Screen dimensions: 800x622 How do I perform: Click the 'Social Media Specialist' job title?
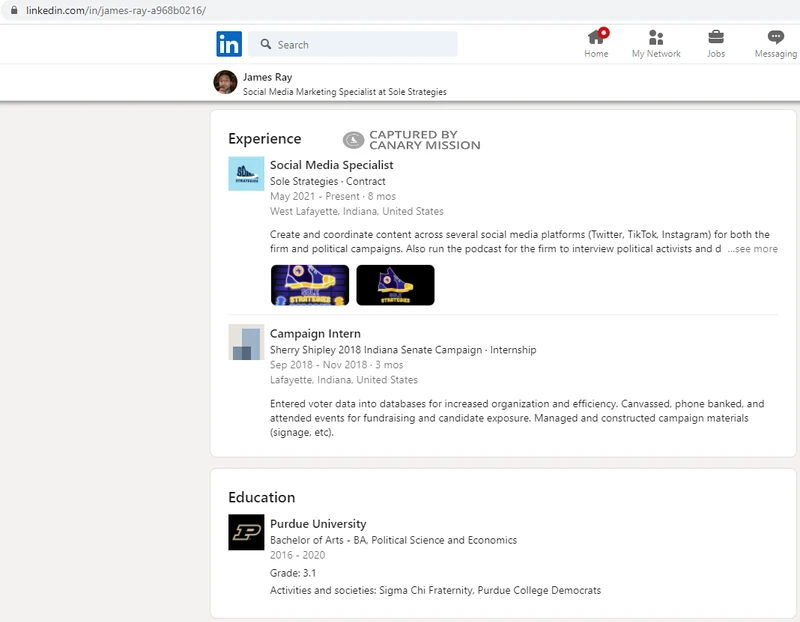(x=331, y=165)
